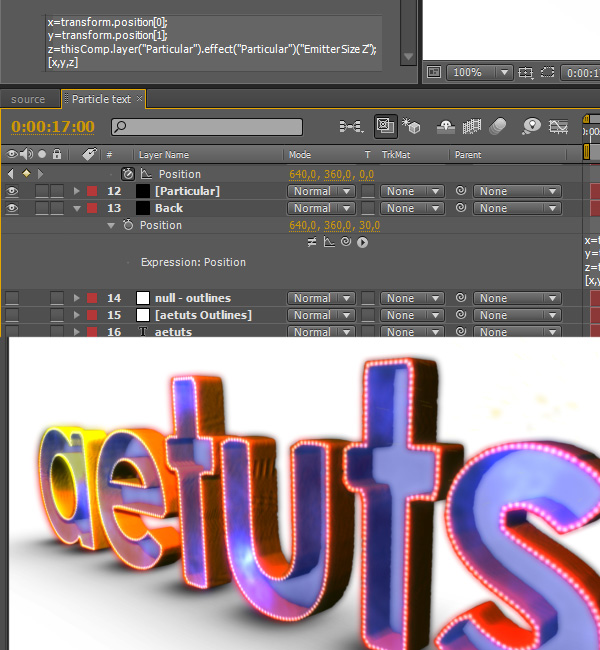600x650 pixels.
Task: Click the Mode column header
Action: coord(300,155)
